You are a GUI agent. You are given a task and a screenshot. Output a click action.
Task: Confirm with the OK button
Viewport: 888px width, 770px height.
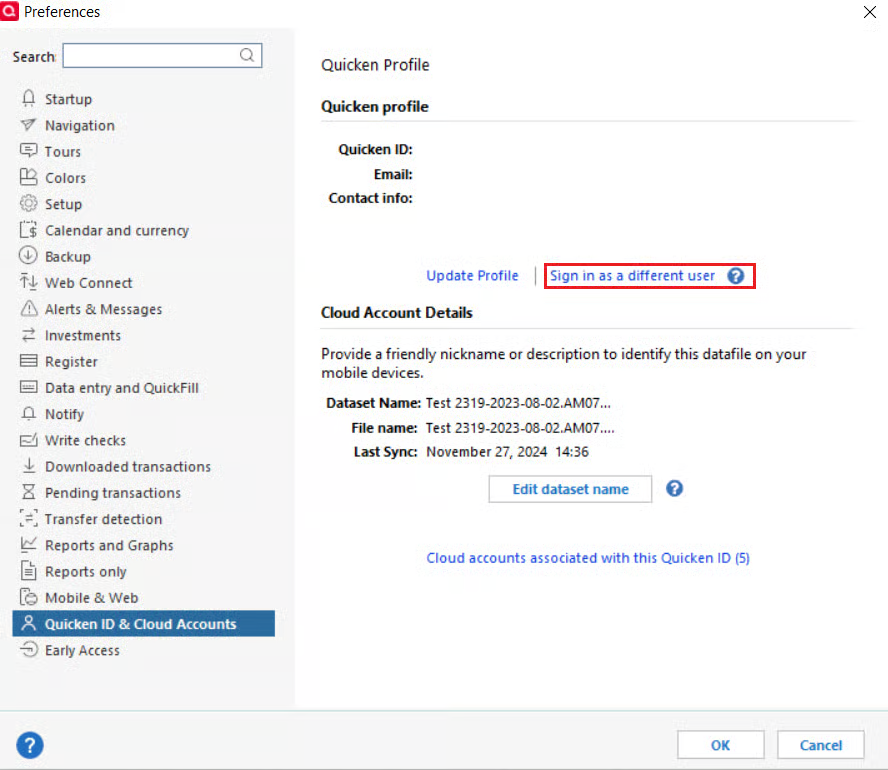point(720,745)
